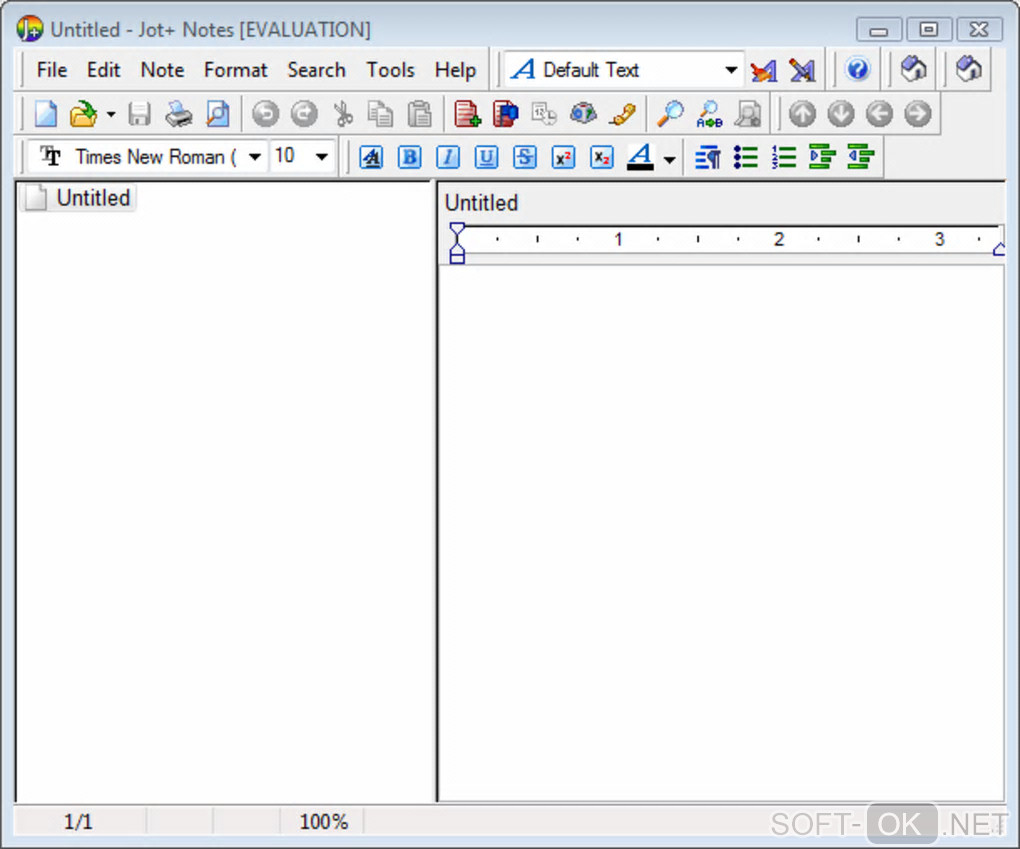1020x849 pixels.
Task: Save the document with the floppy disk icon
Action: tap(139, 115)
